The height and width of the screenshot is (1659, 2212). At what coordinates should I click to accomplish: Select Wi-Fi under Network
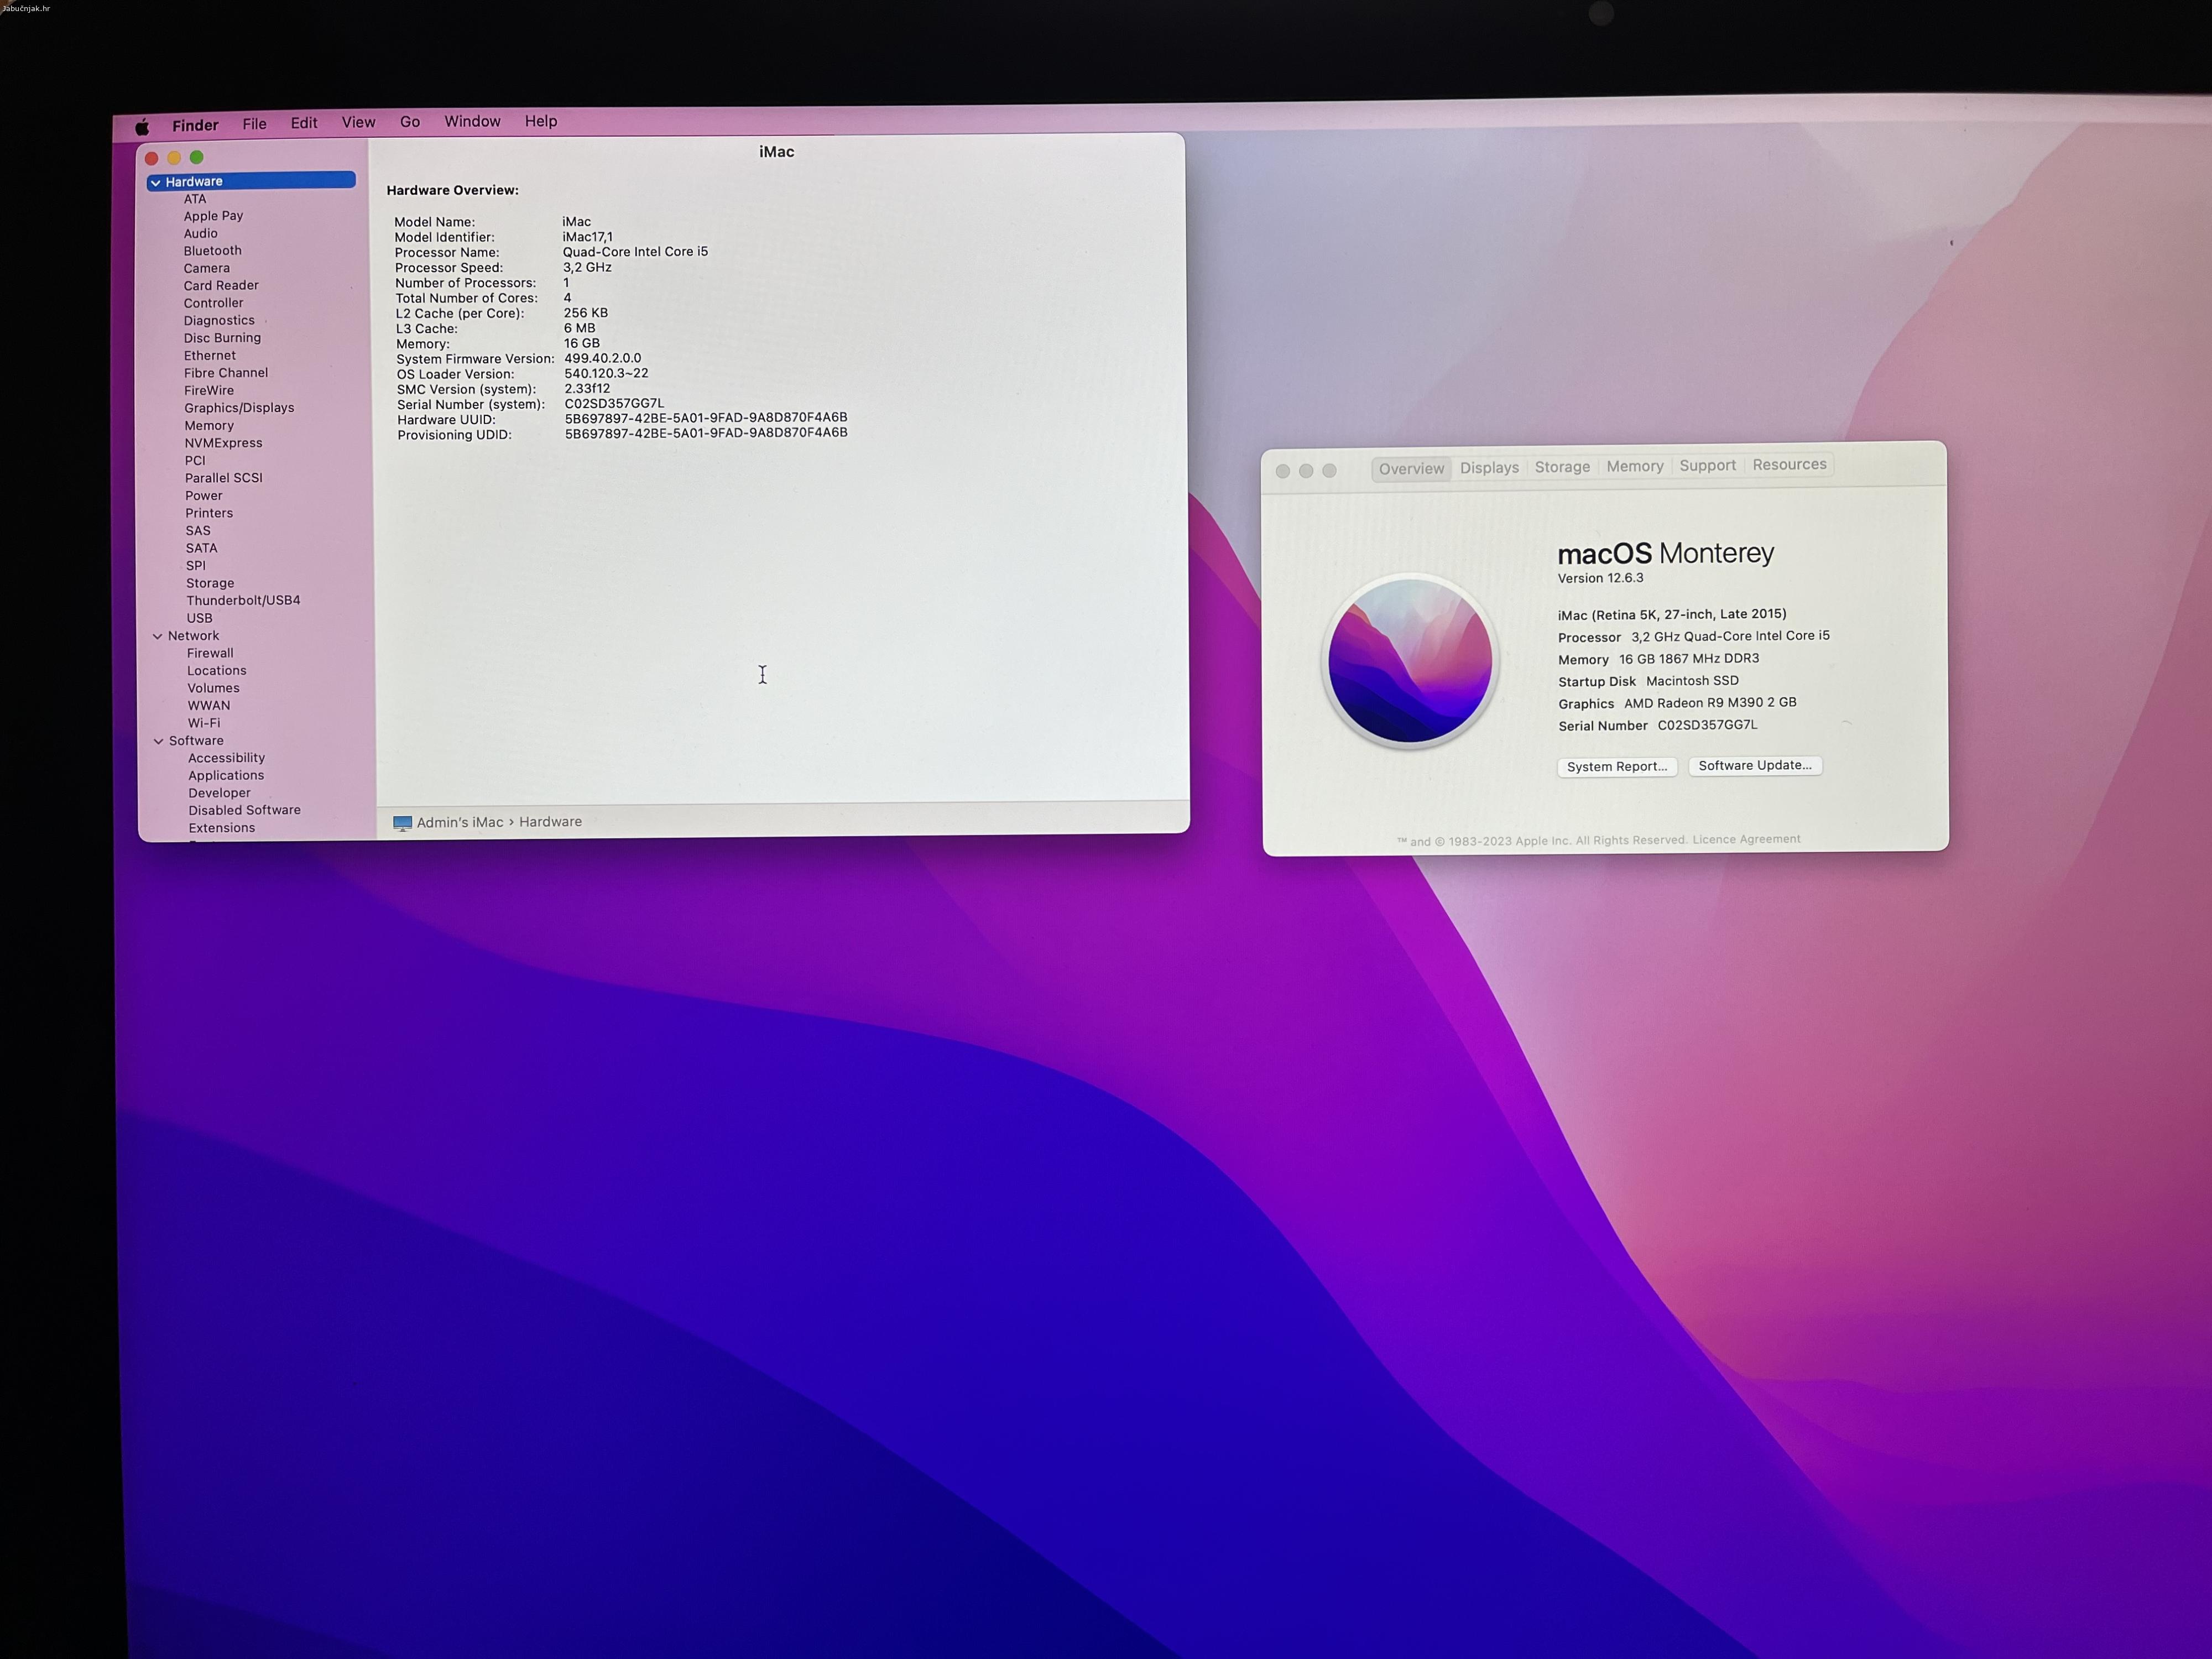click(204, 723)
